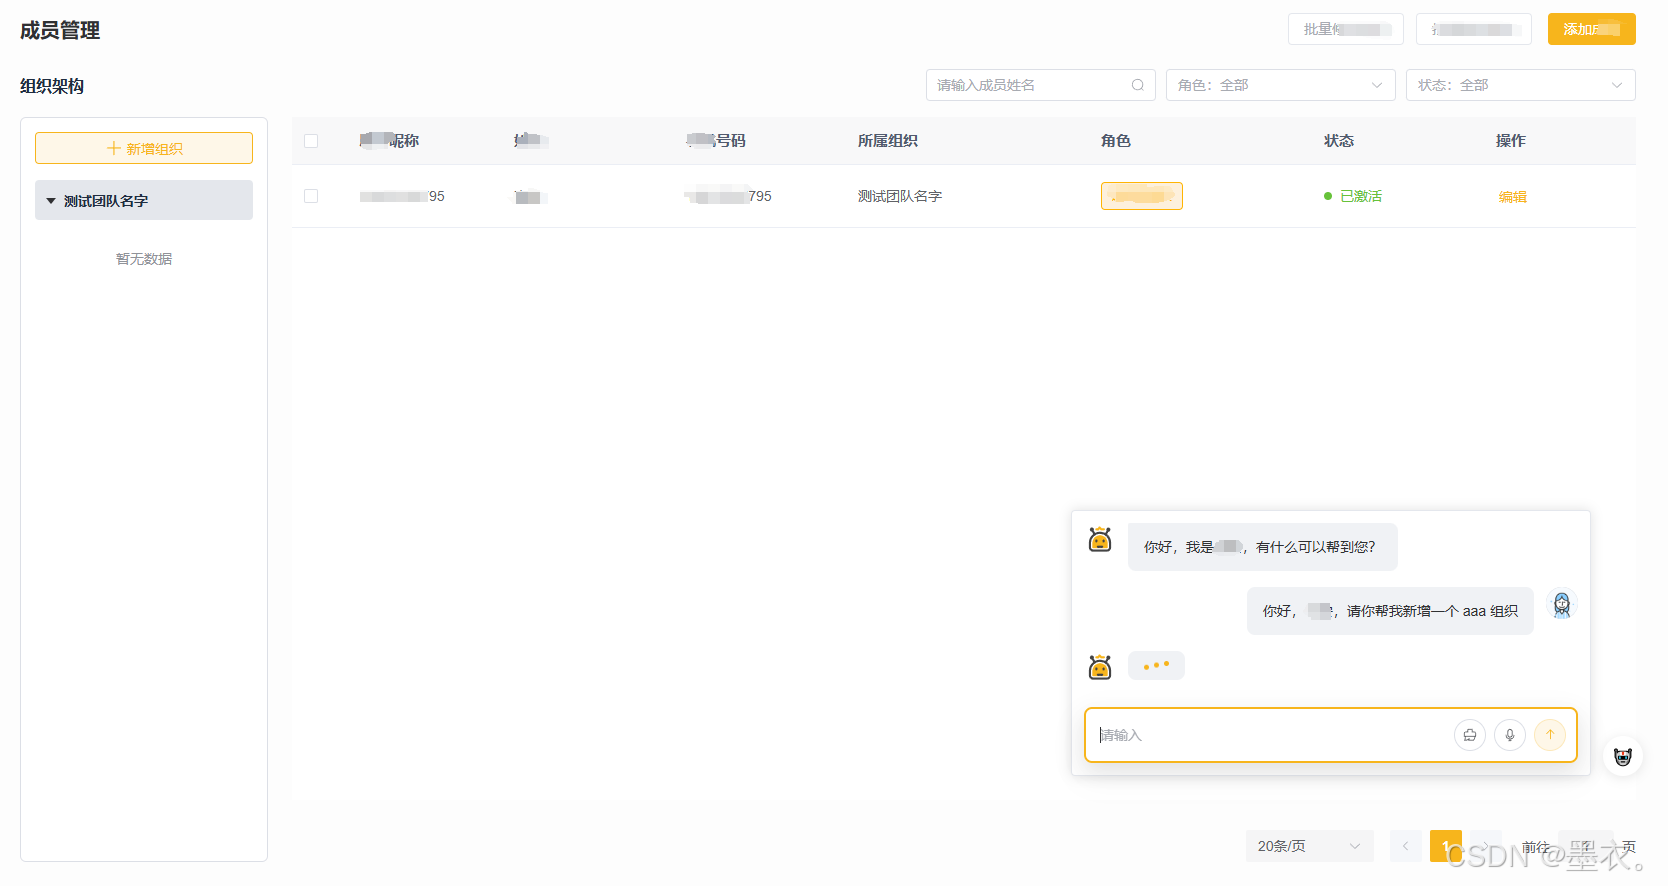Click the orange role tag in the member row

(1142, 196)
